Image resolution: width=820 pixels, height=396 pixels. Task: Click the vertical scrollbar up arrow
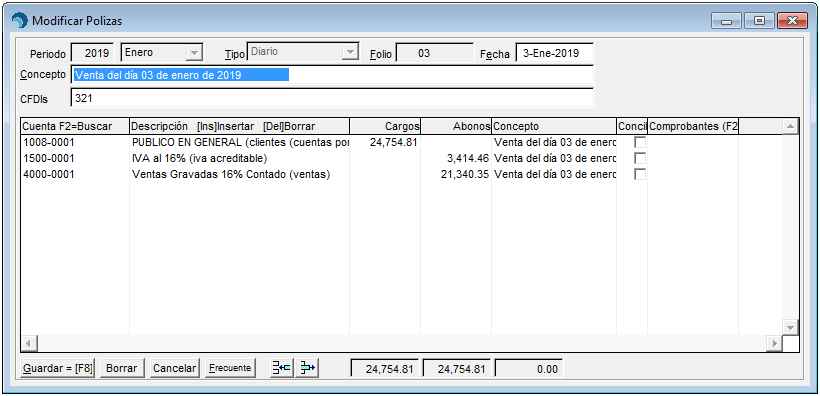(790, 126)
